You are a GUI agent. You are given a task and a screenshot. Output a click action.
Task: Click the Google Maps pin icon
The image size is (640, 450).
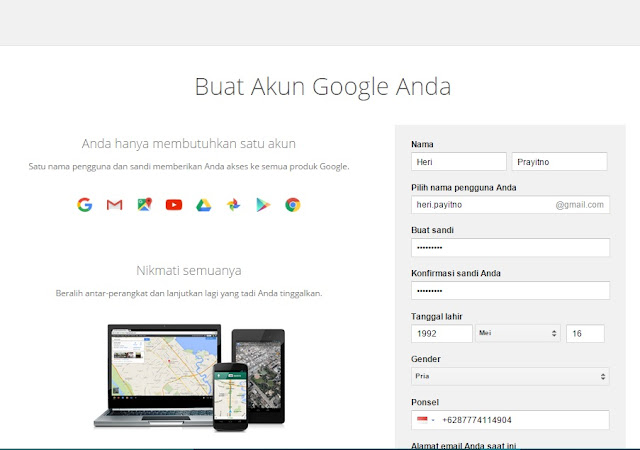click(144, 204)
